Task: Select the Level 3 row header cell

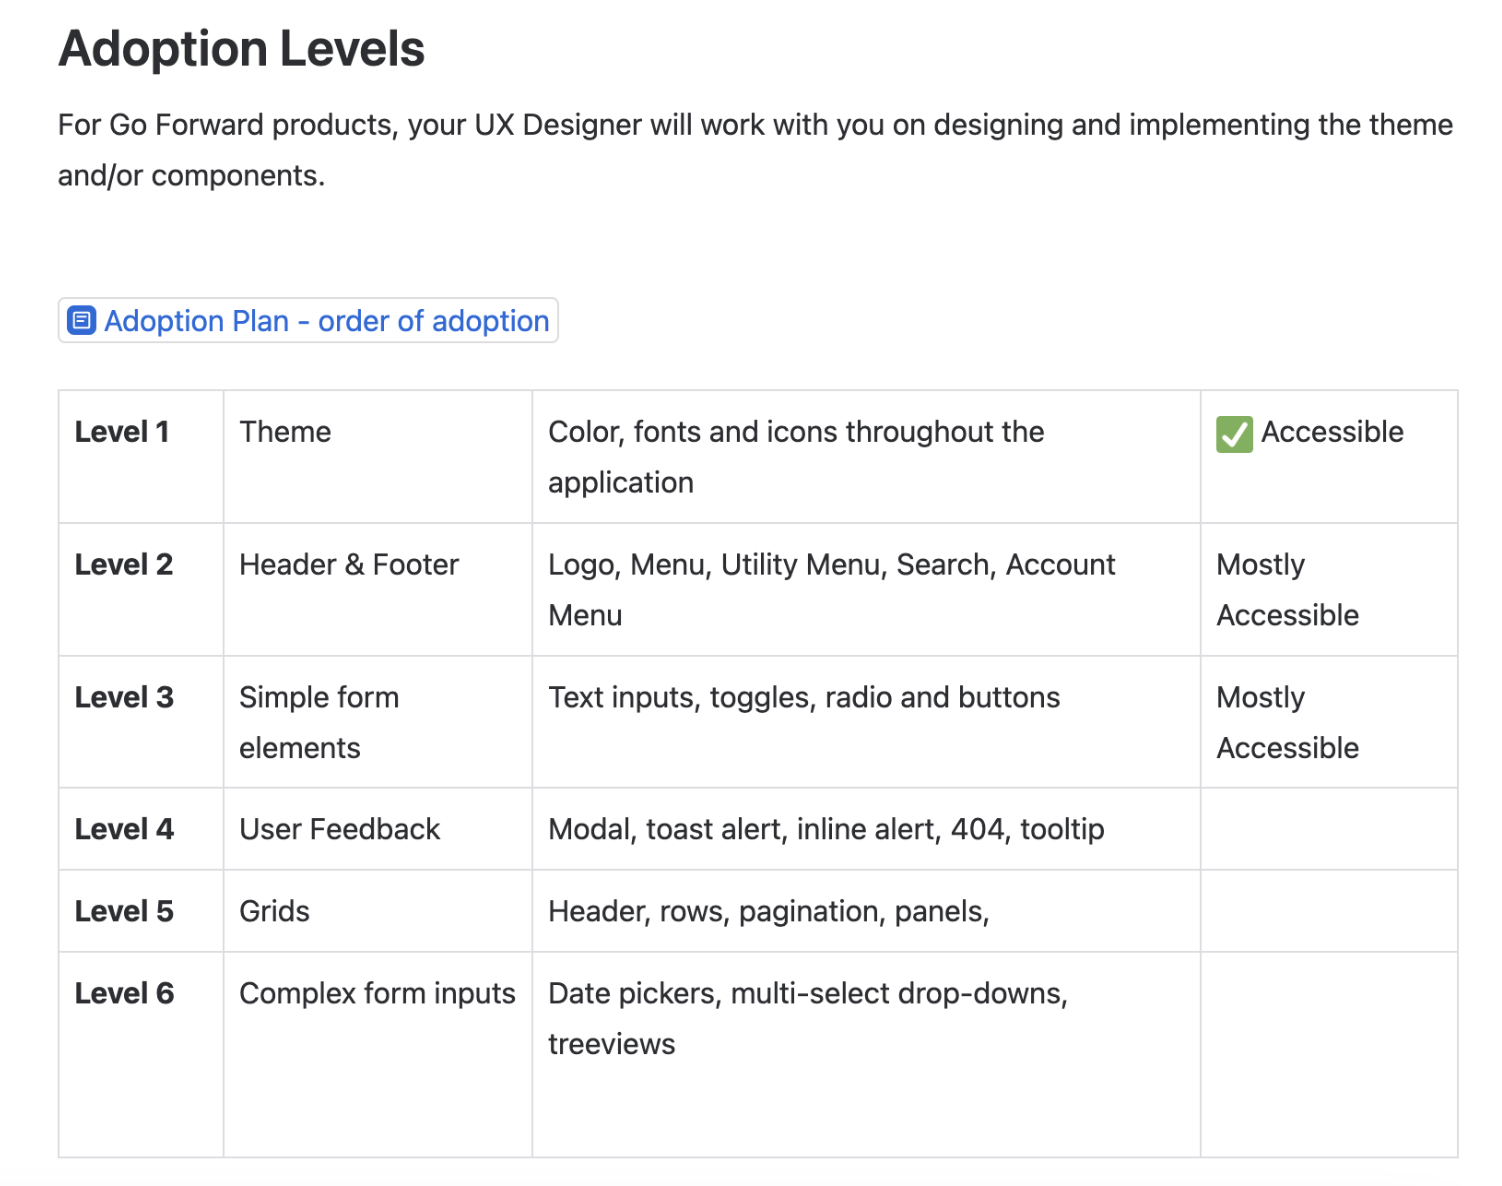Action: point(124,697)
